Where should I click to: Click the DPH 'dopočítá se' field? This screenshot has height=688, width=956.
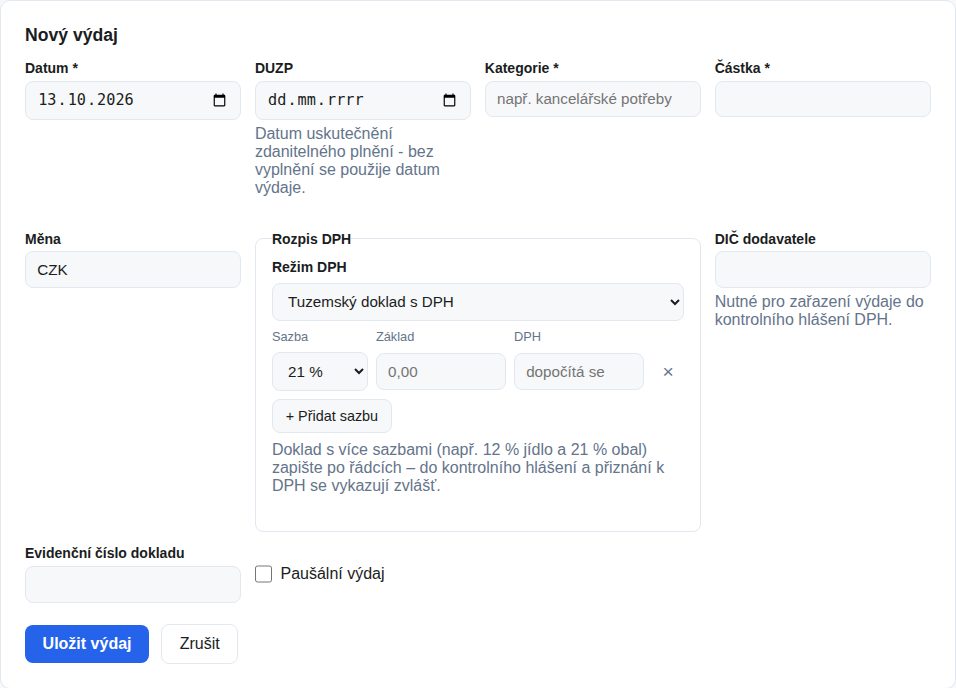click(x=579, y=371)
